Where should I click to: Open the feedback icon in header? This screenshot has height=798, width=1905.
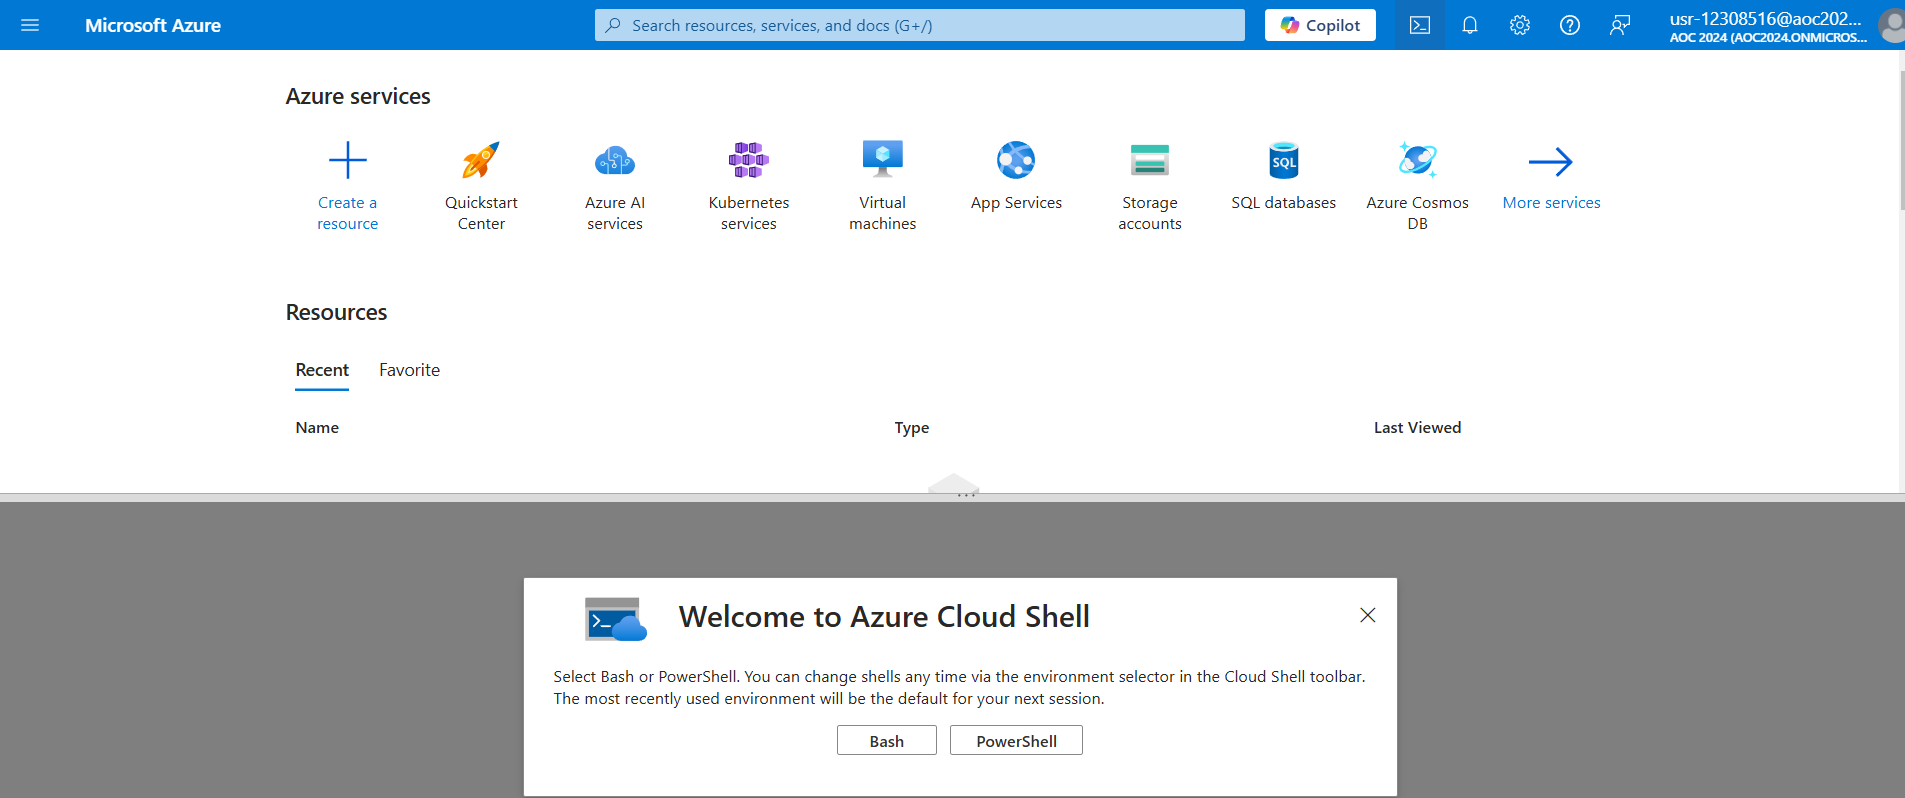(1620, 25)
